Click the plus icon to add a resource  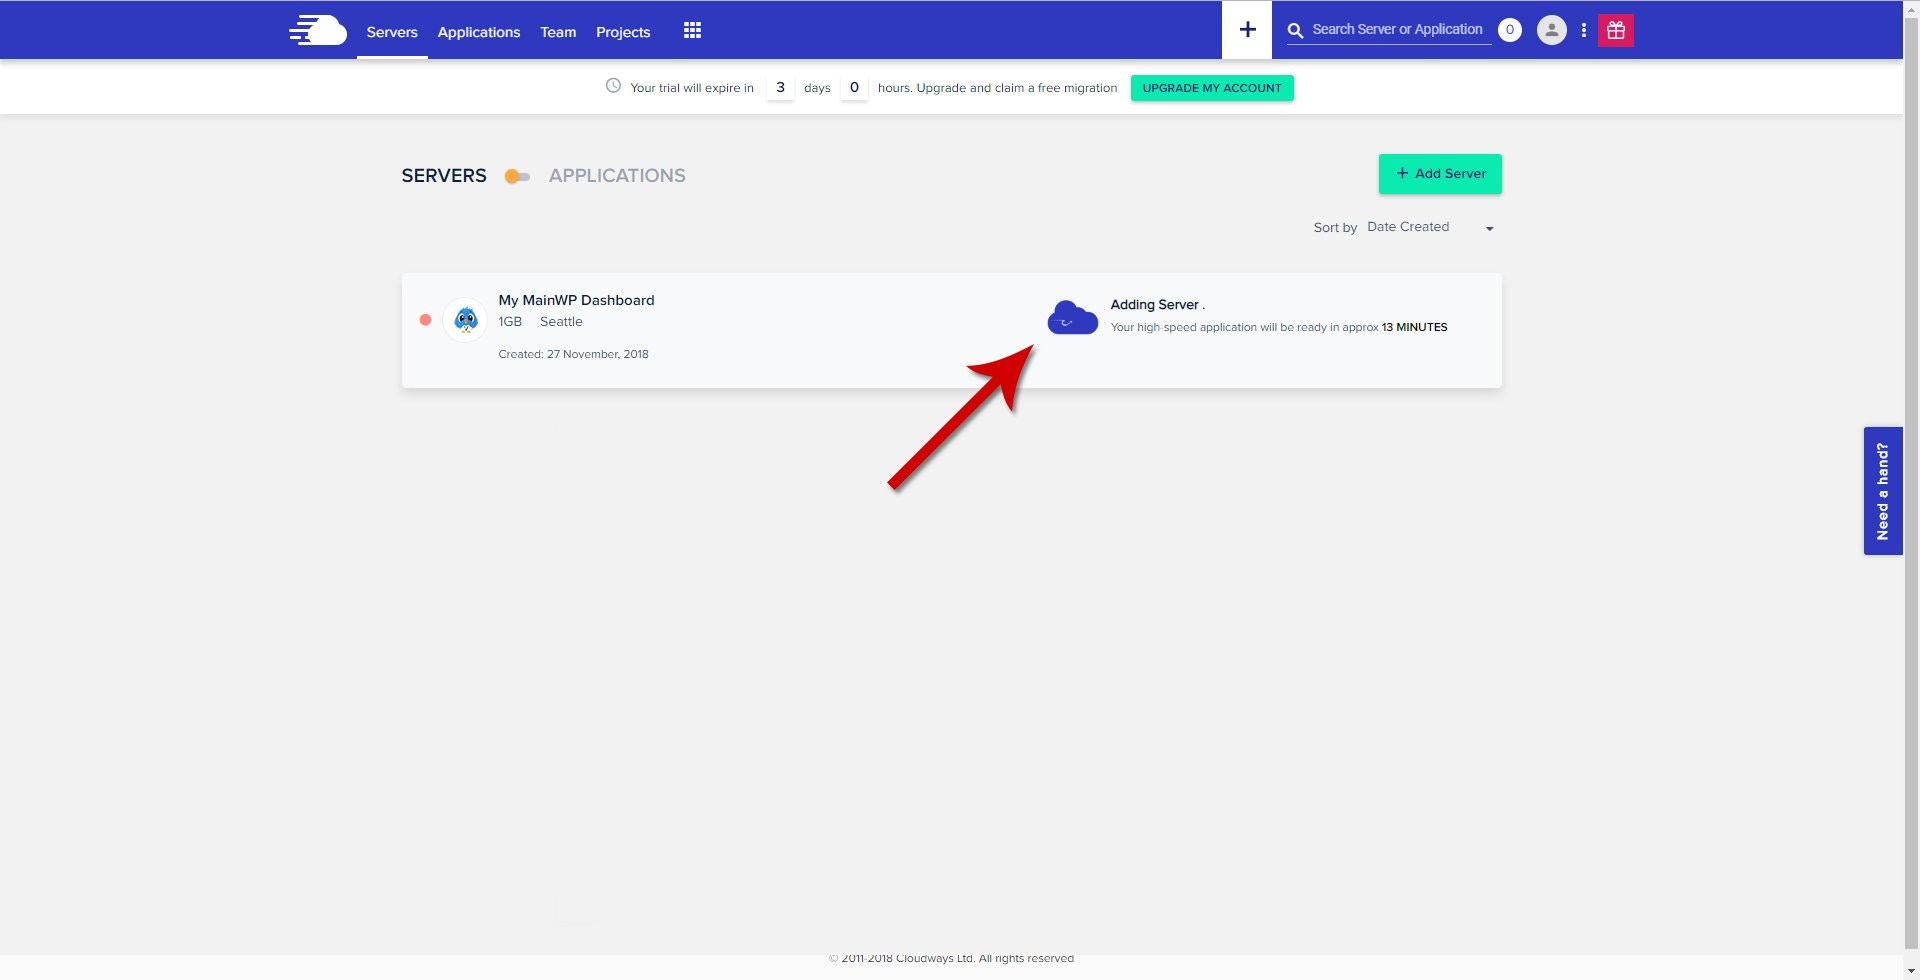coord(1246,29)
